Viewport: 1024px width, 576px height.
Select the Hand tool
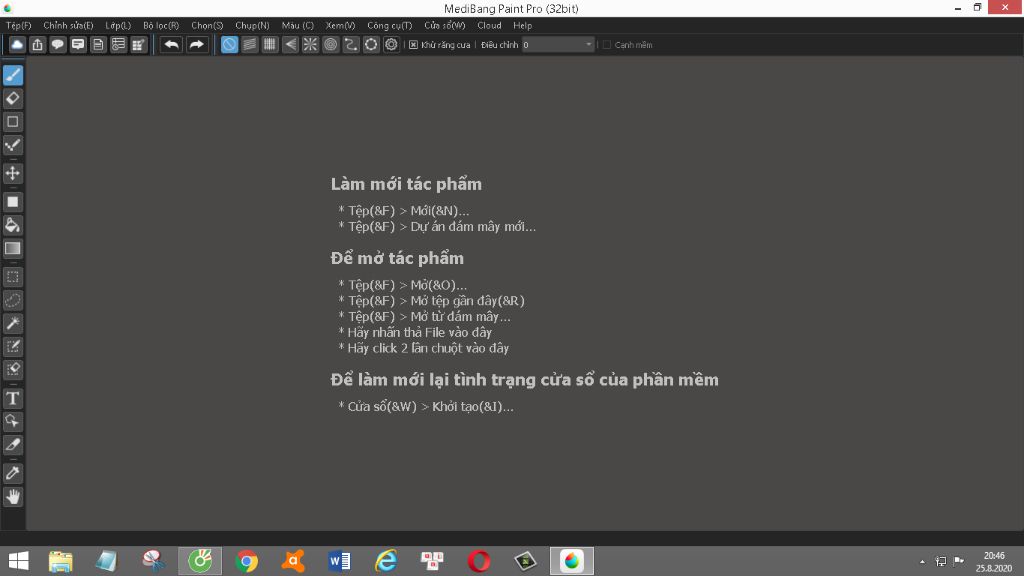12,497
